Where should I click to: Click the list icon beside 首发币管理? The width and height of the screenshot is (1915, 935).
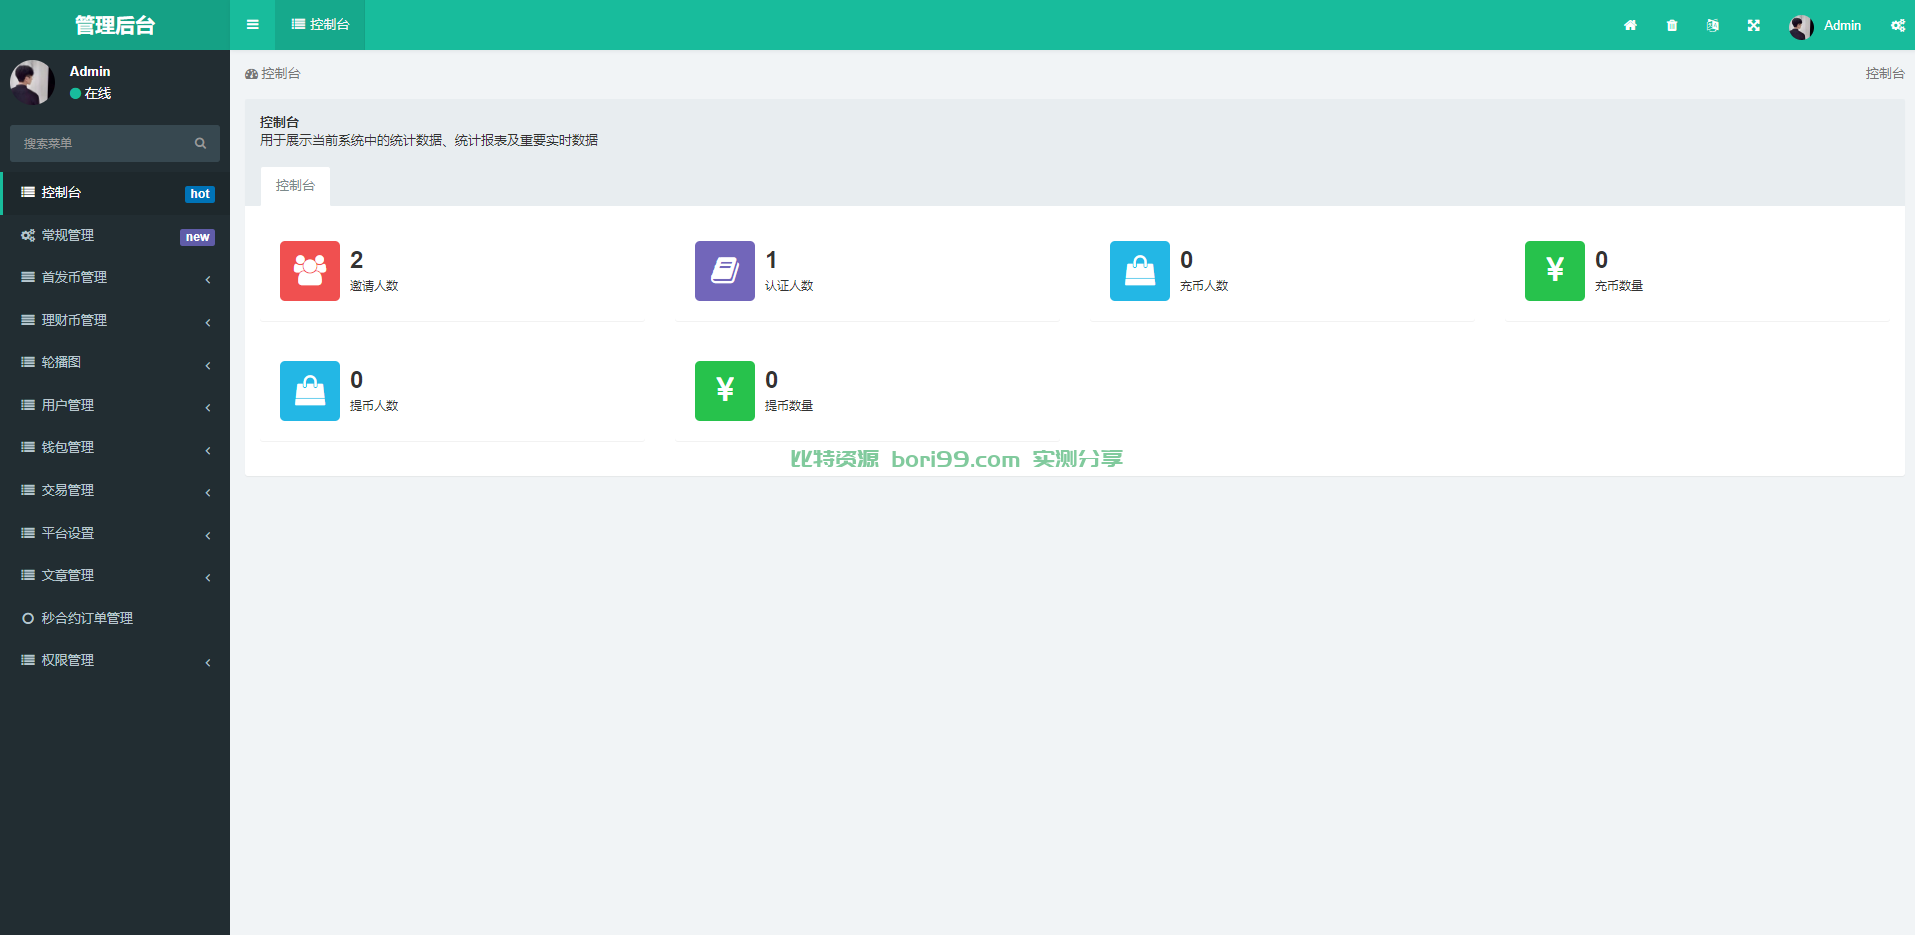point(28,277)
